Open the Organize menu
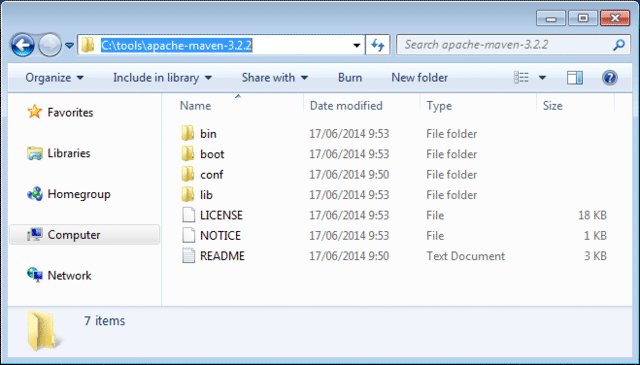640x365 pixels. click(54, 78)
